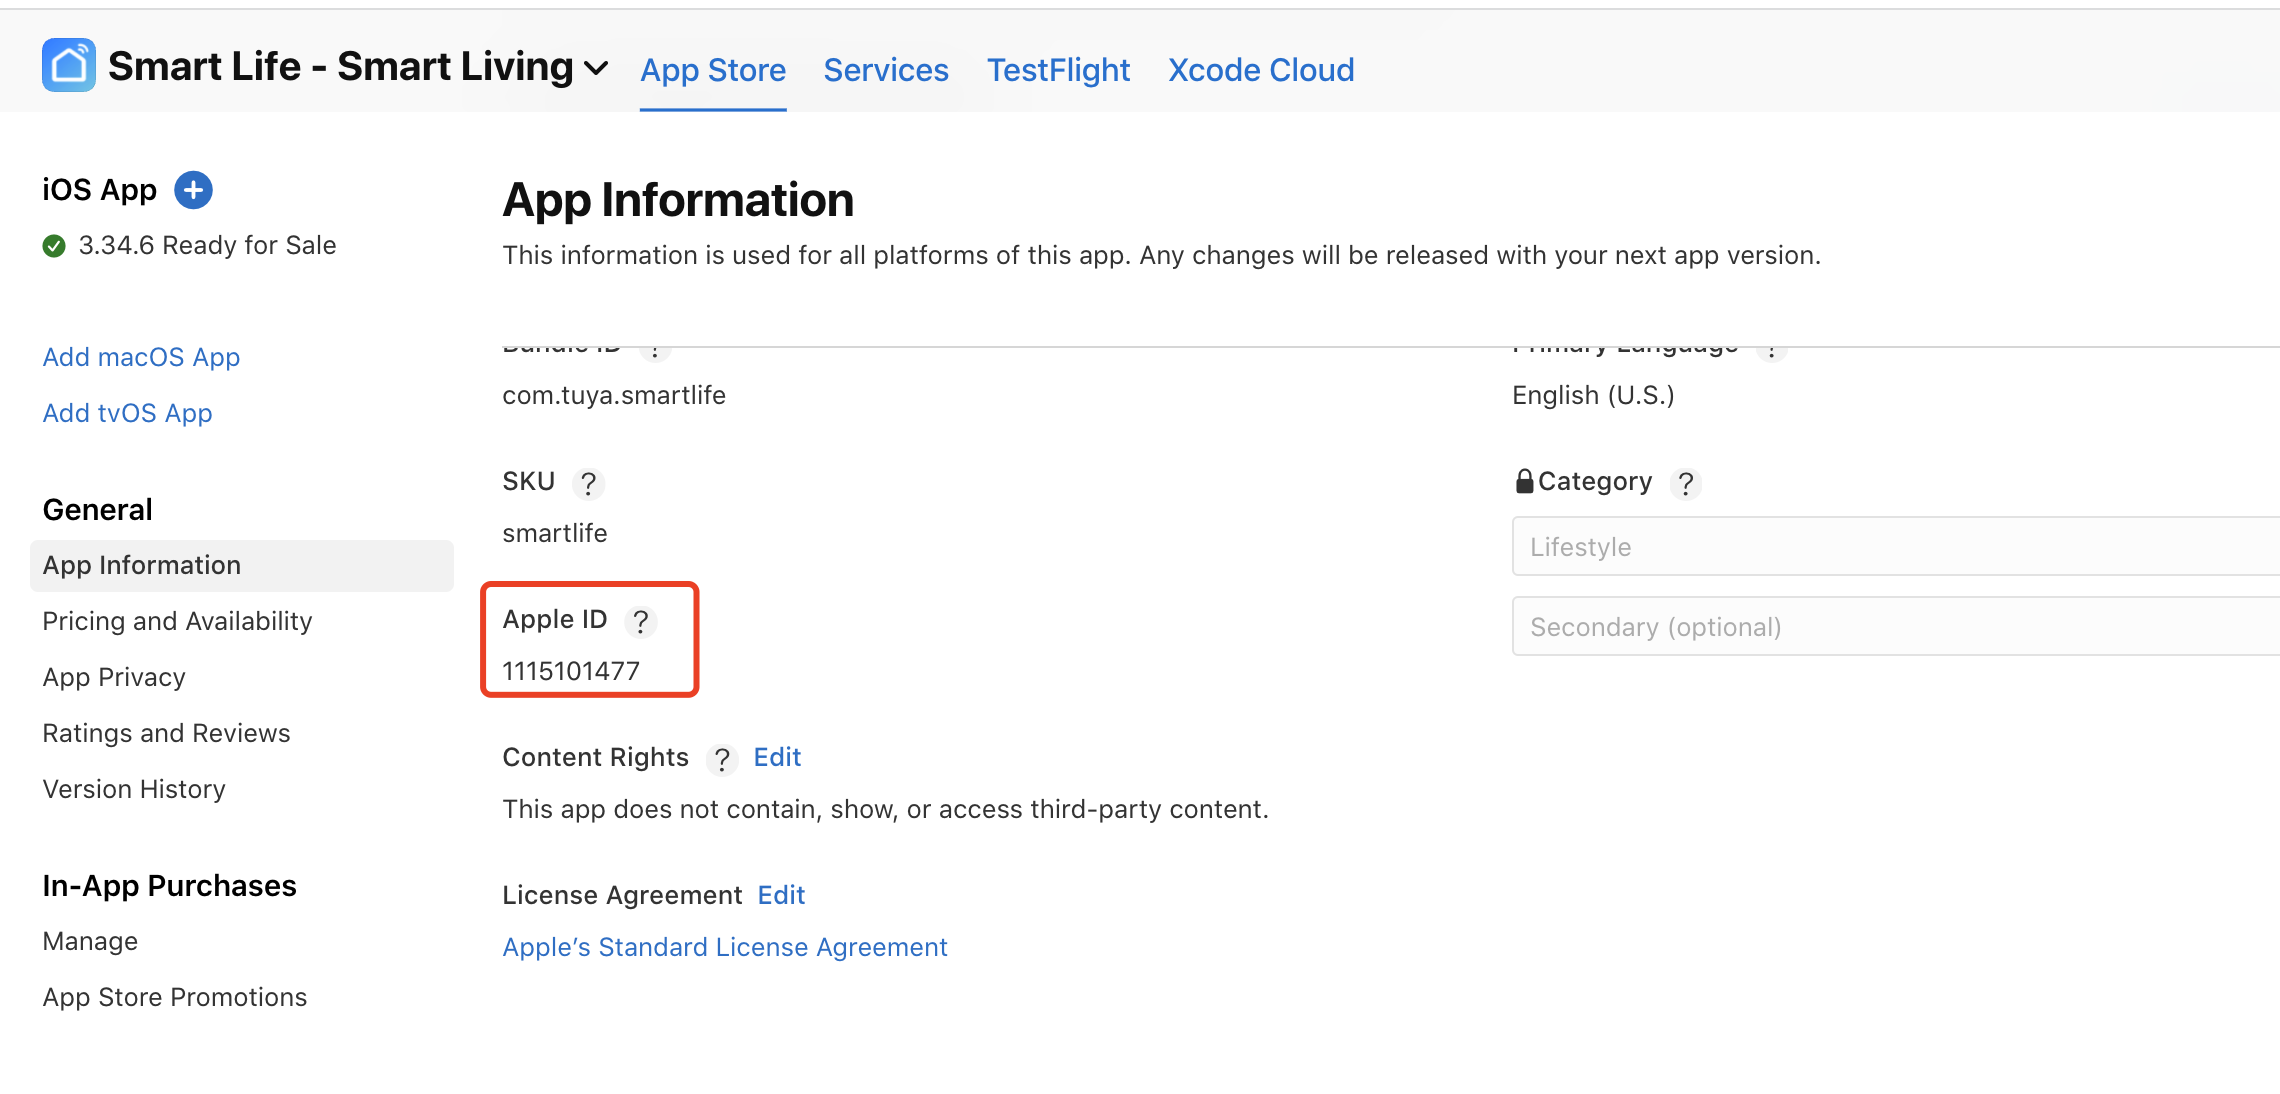
Task: Click the SKU value smartlife
Action: pyautogui.click(x=555, y=534)
